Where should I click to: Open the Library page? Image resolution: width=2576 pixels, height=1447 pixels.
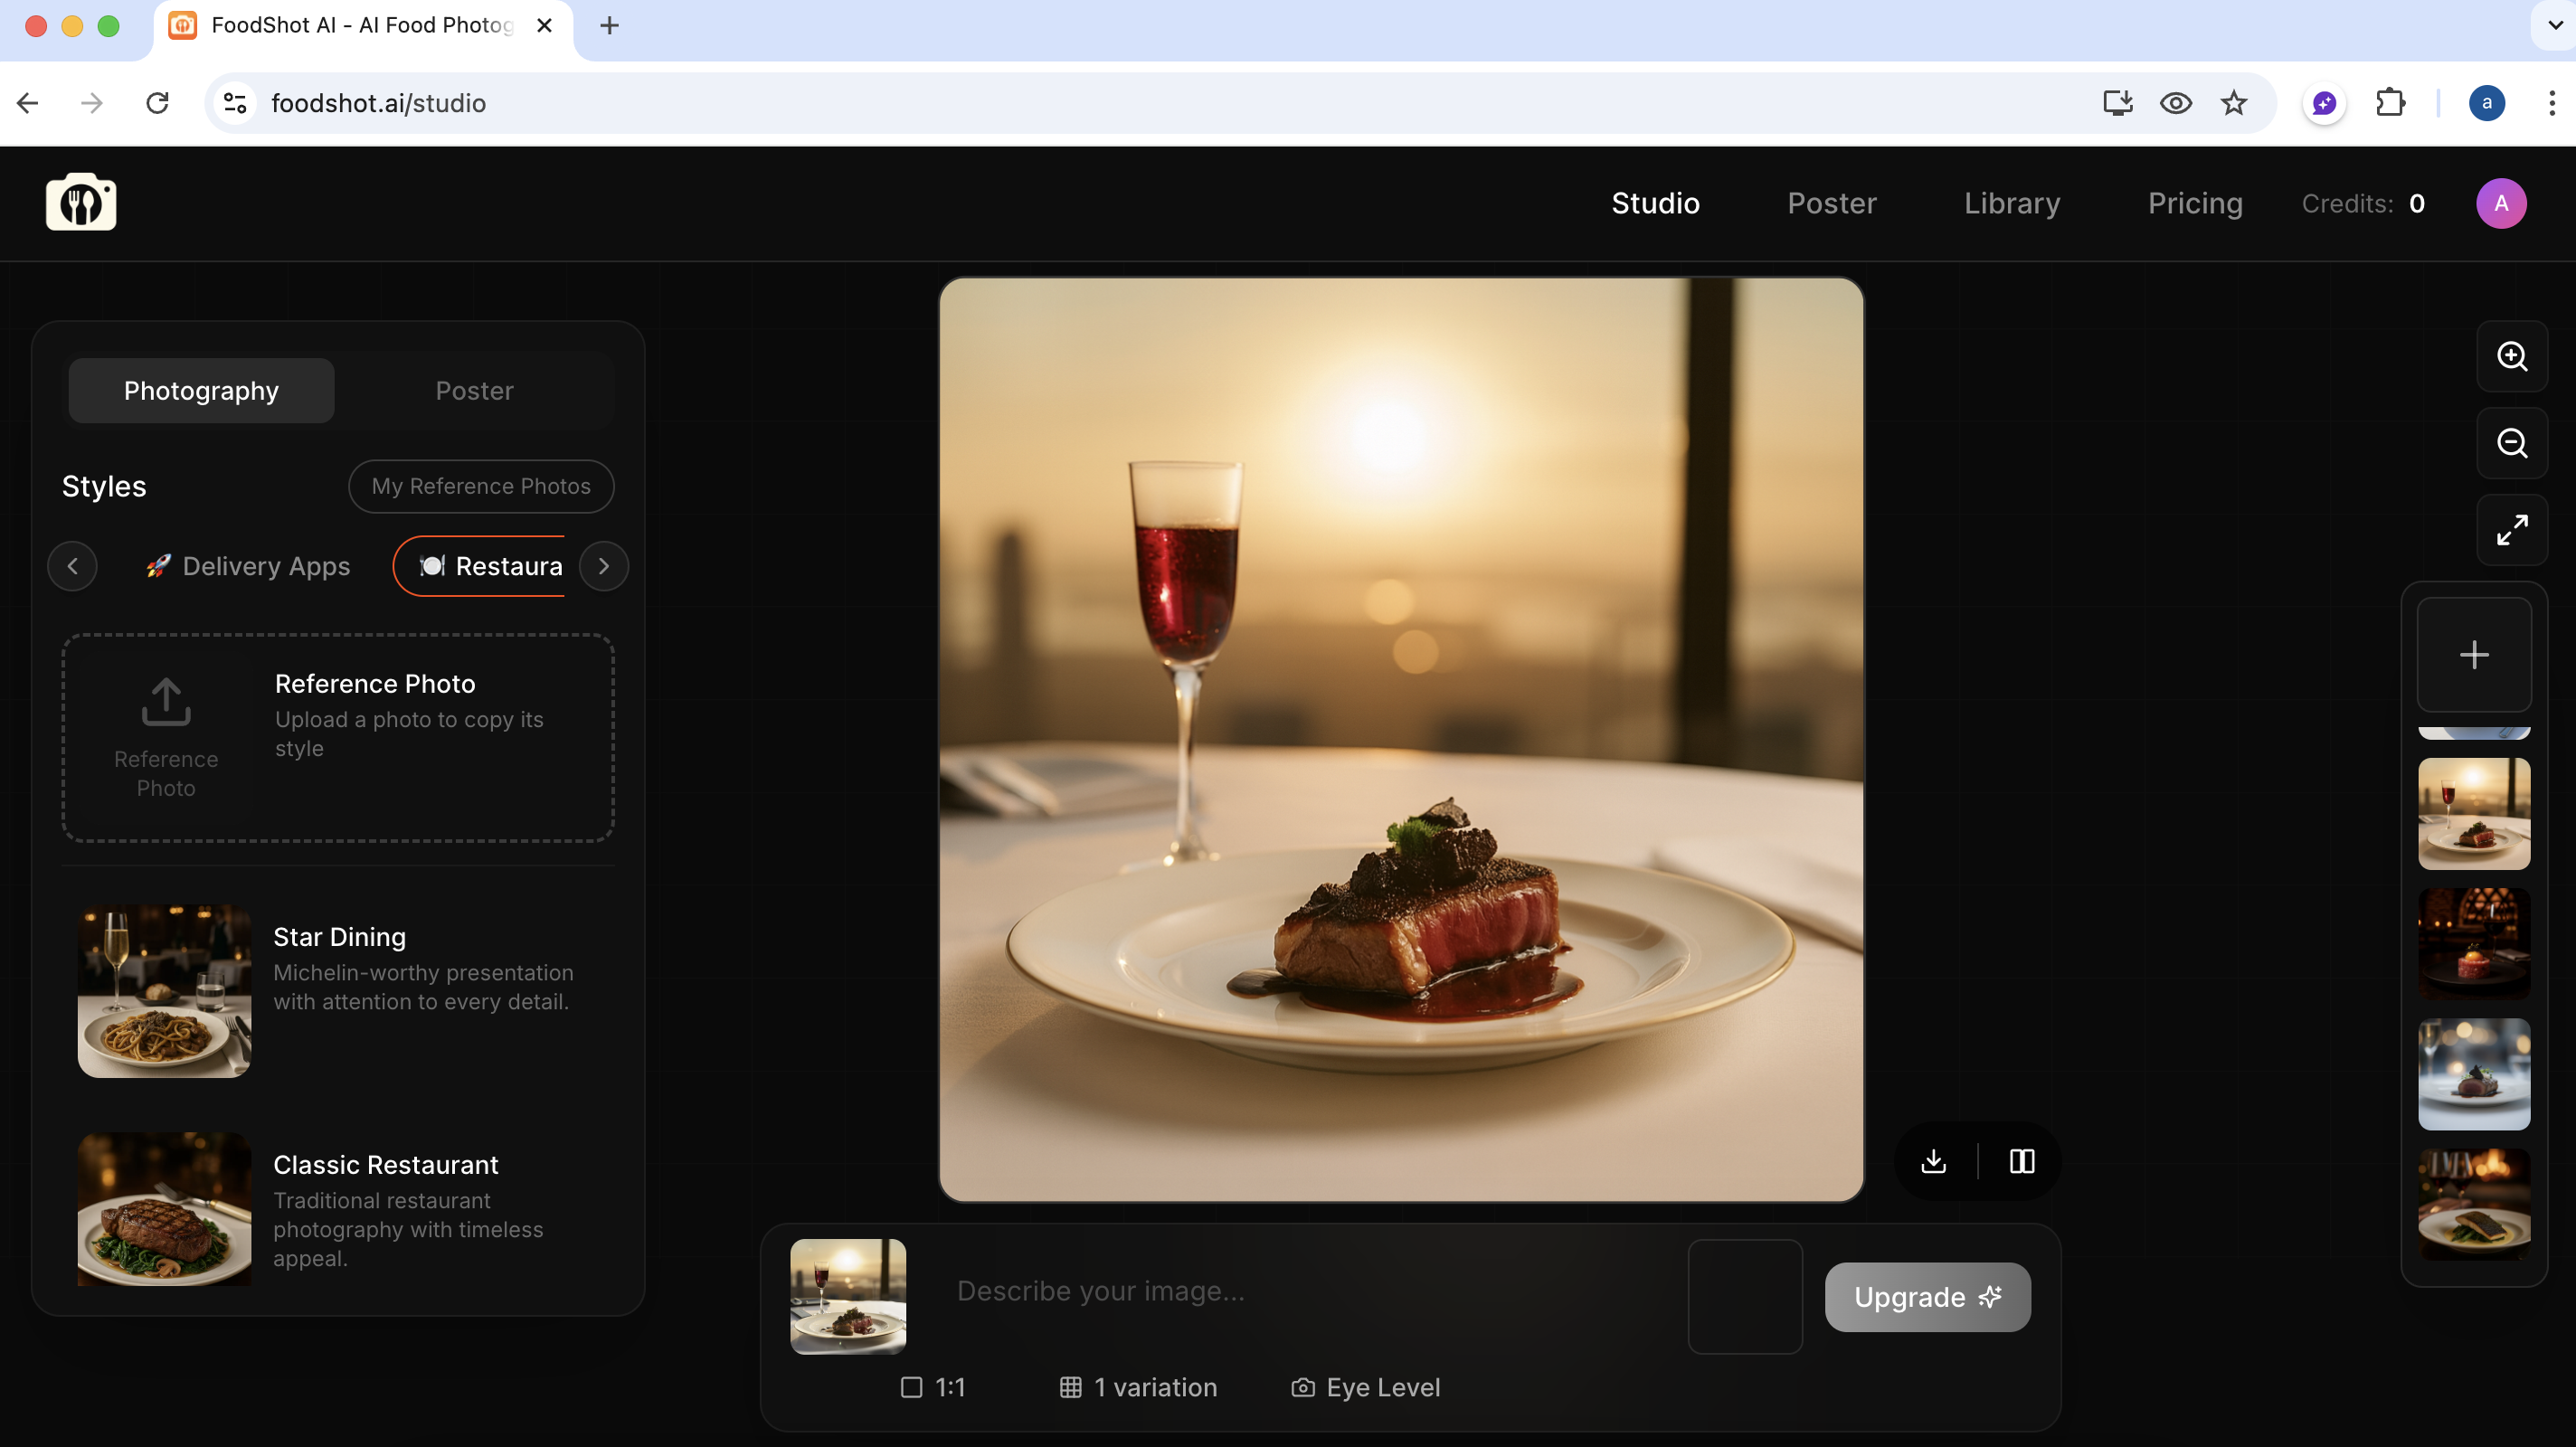coord(2012,203)
